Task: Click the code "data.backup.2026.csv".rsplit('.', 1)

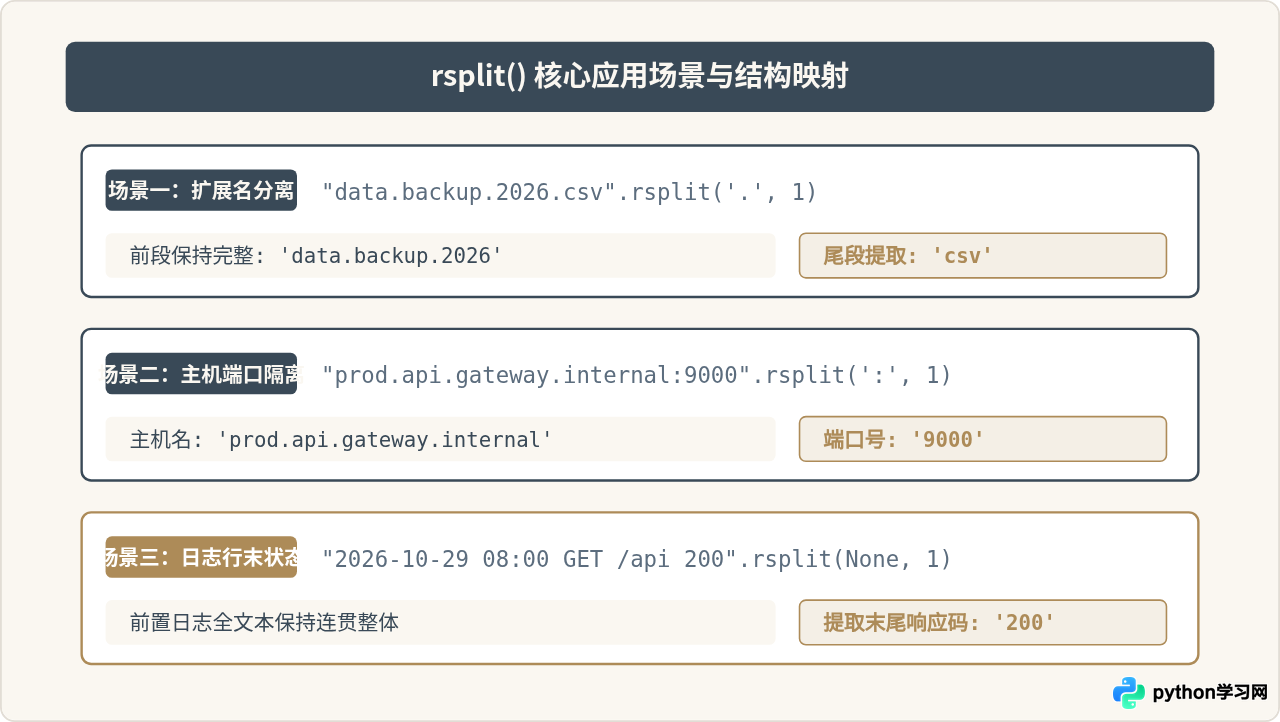Action: (x=569, y=191)
